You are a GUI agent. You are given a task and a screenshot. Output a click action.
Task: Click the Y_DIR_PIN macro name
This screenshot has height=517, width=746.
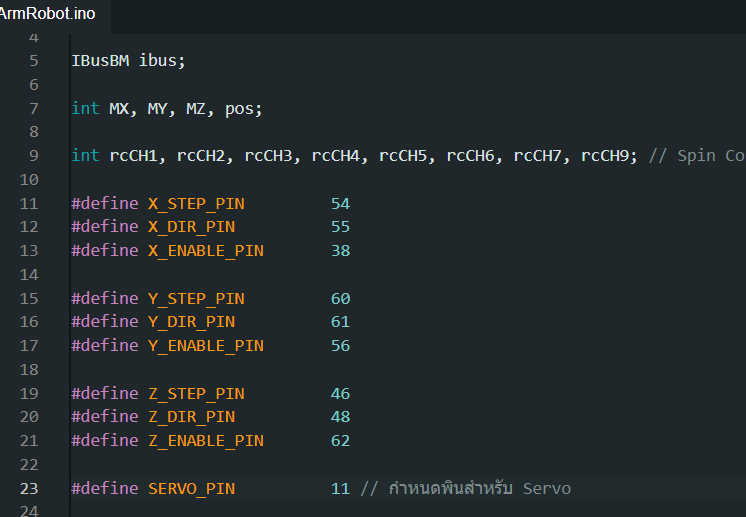(191, 322)
